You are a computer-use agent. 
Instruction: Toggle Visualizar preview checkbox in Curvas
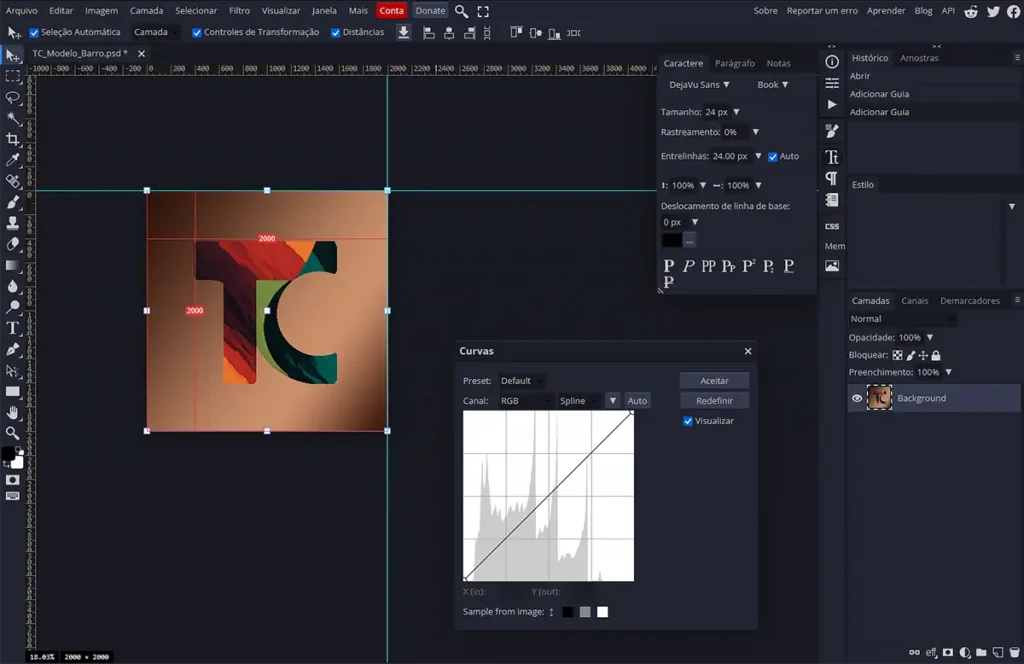(688, 421)
